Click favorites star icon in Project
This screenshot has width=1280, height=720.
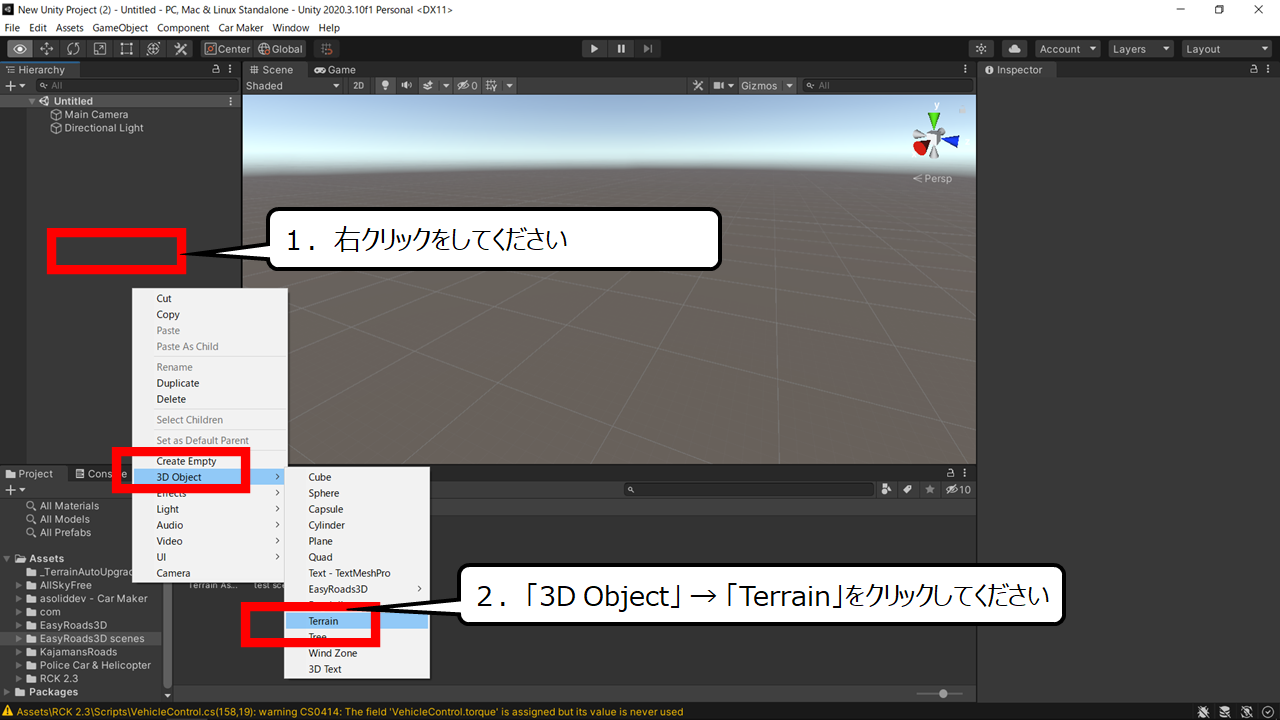[930, 489]
